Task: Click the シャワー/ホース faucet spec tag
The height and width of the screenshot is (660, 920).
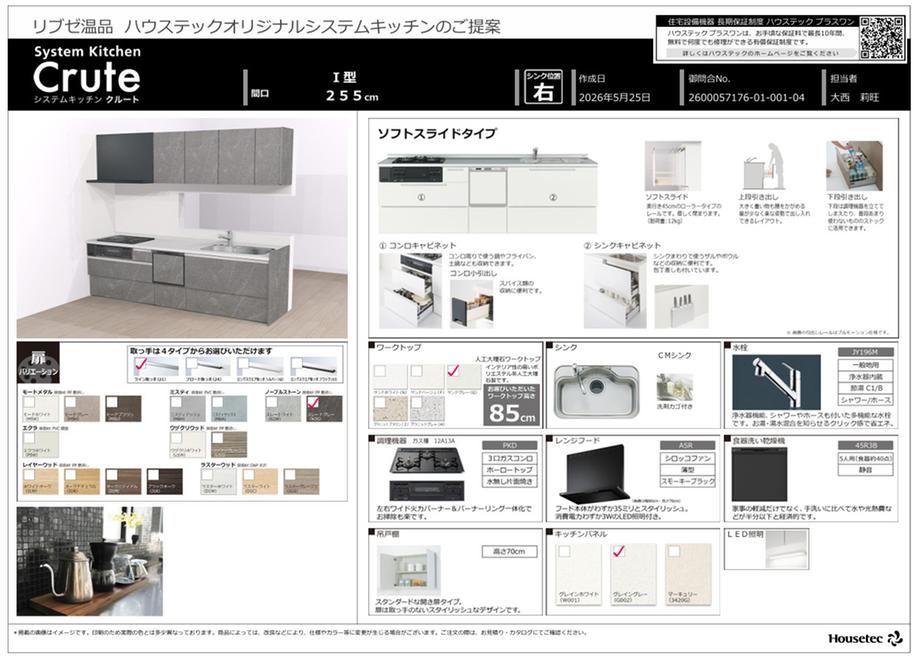Action: (865, 400)
